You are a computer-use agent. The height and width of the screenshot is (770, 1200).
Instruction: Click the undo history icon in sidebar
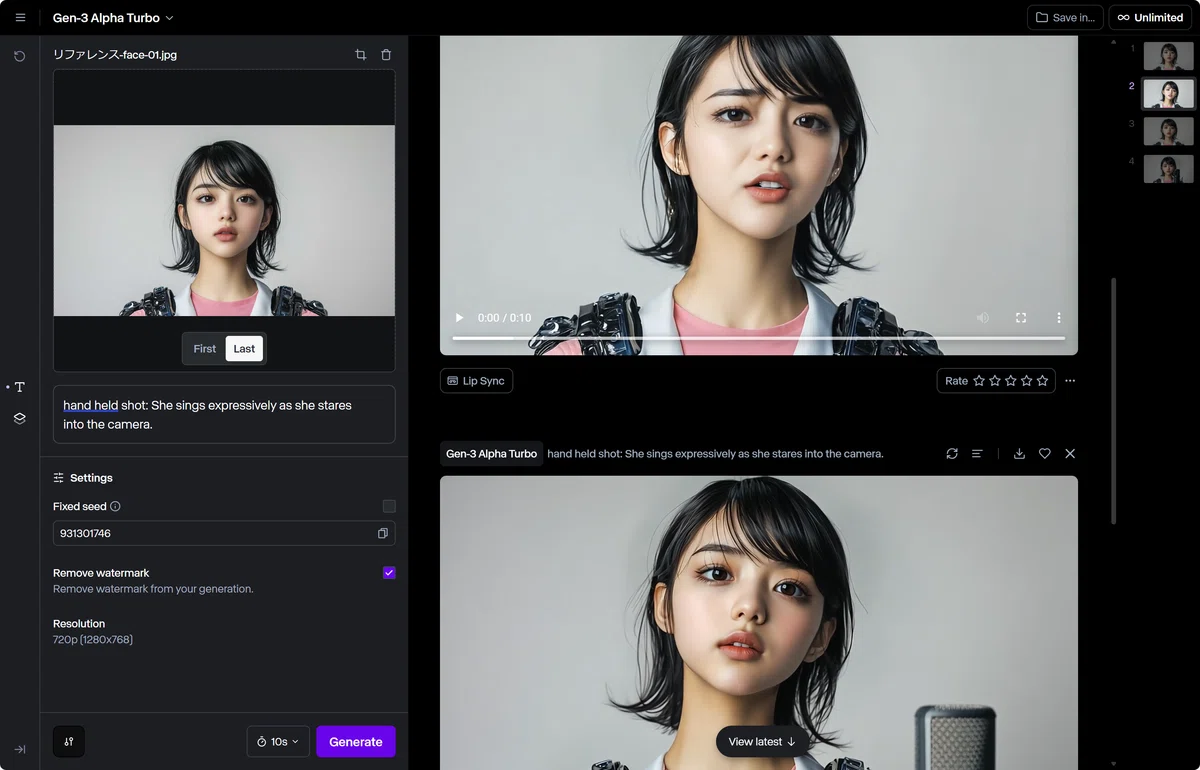point(19,56)
